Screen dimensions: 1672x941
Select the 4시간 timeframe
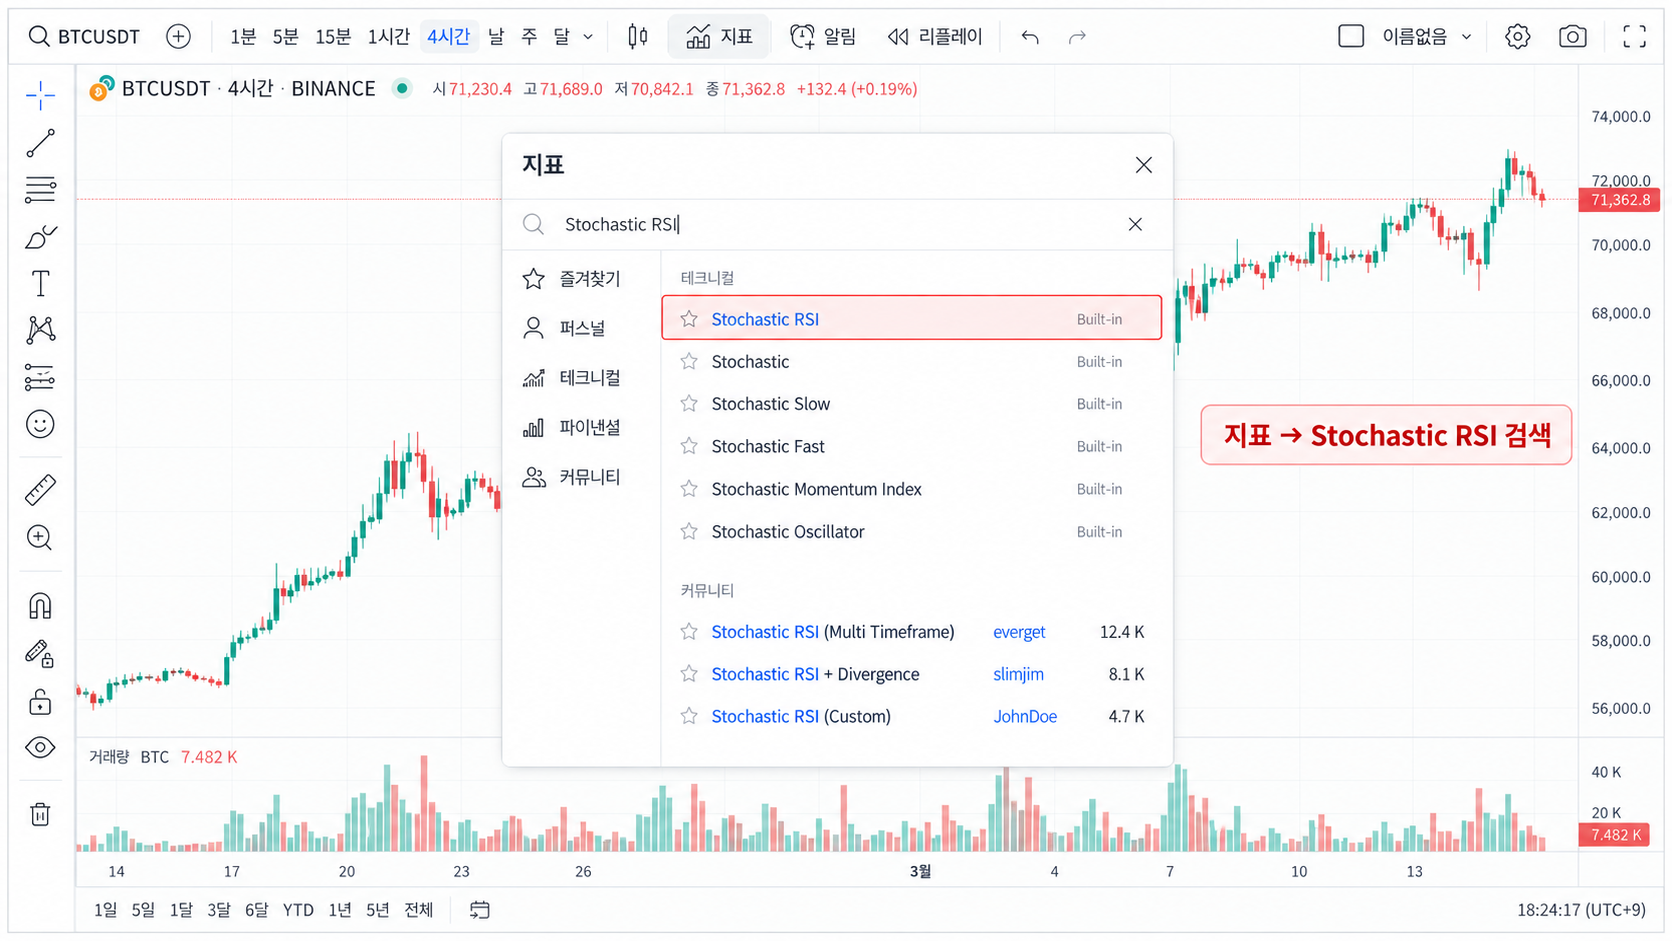[448, 37]
